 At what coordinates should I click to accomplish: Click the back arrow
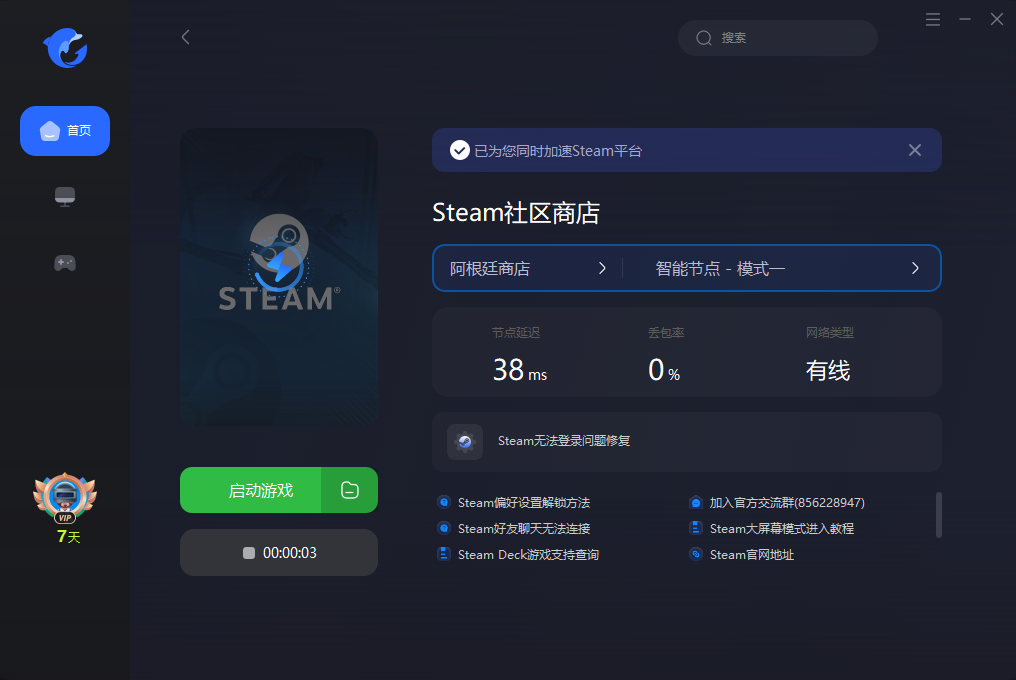click(x=185, y=37)
